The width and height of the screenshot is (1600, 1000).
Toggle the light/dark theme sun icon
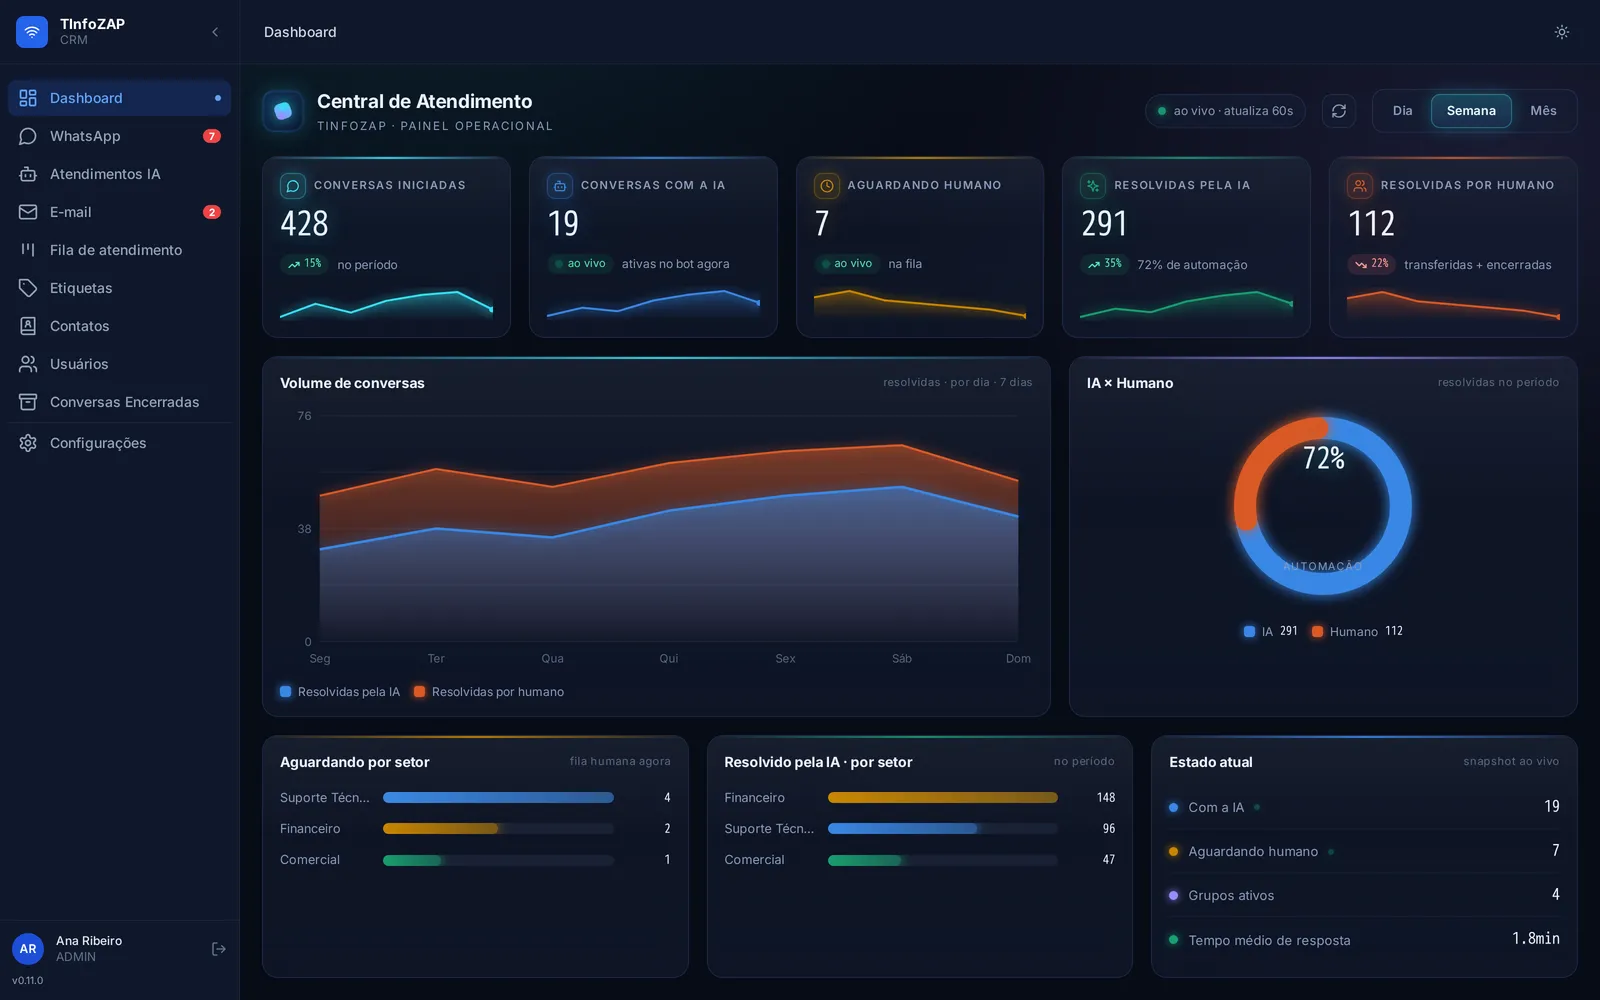click(1562, 32)
